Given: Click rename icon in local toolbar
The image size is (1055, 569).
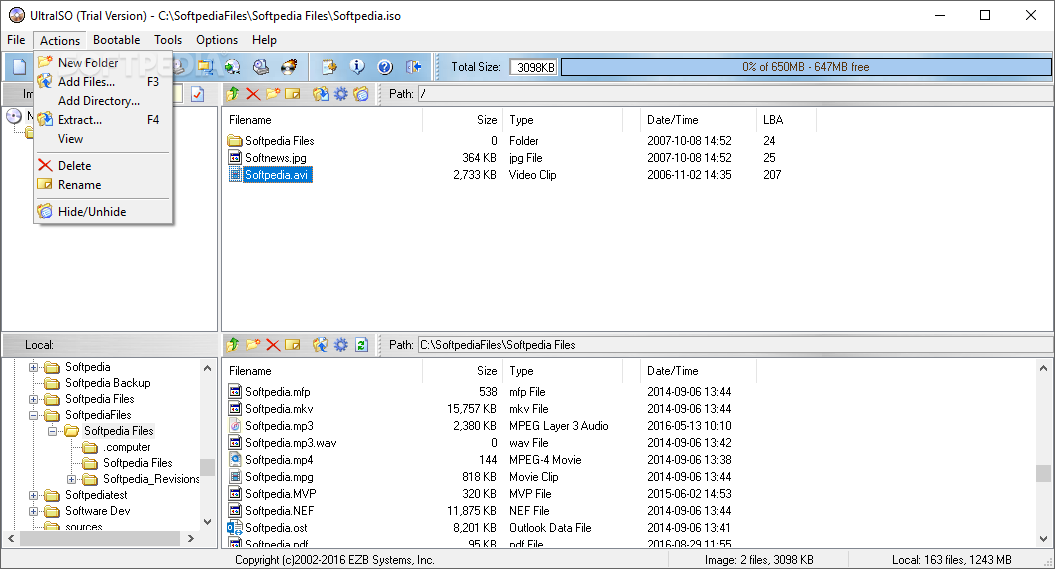Looking at the screenshot, I should [x=293, y=345].
